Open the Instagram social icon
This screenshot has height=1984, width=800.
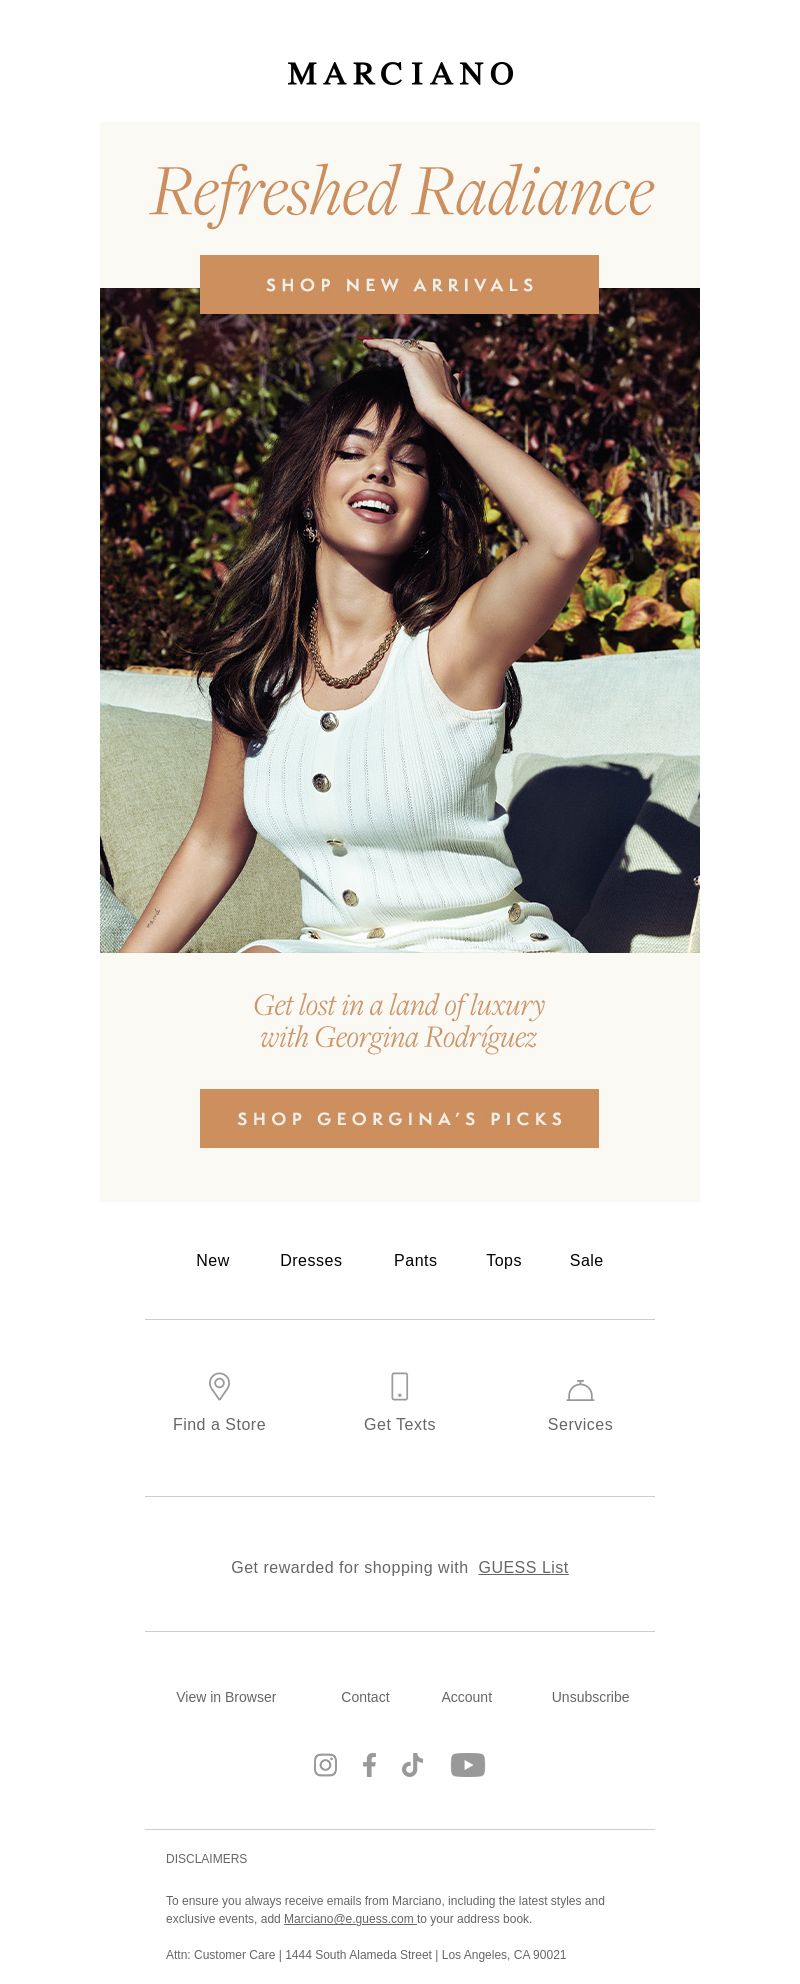coord(325,1765)
